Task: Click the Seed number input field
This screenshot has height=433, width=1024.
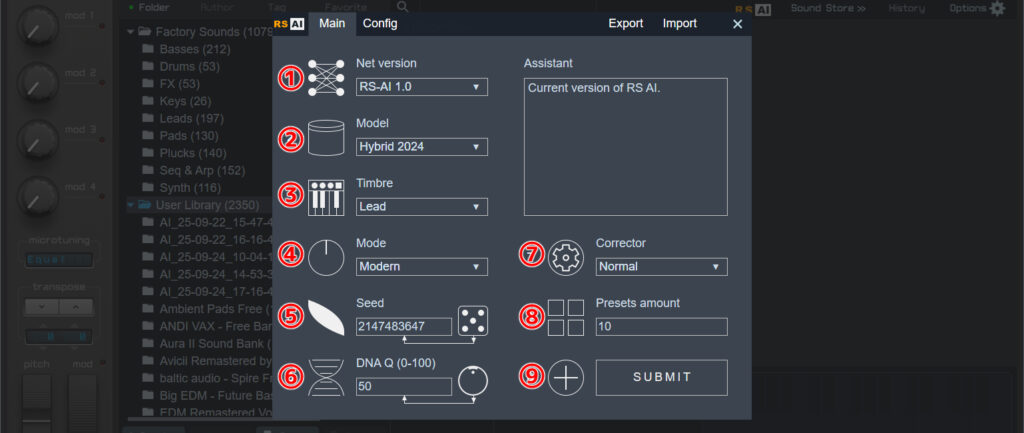Action: (404, 327)
